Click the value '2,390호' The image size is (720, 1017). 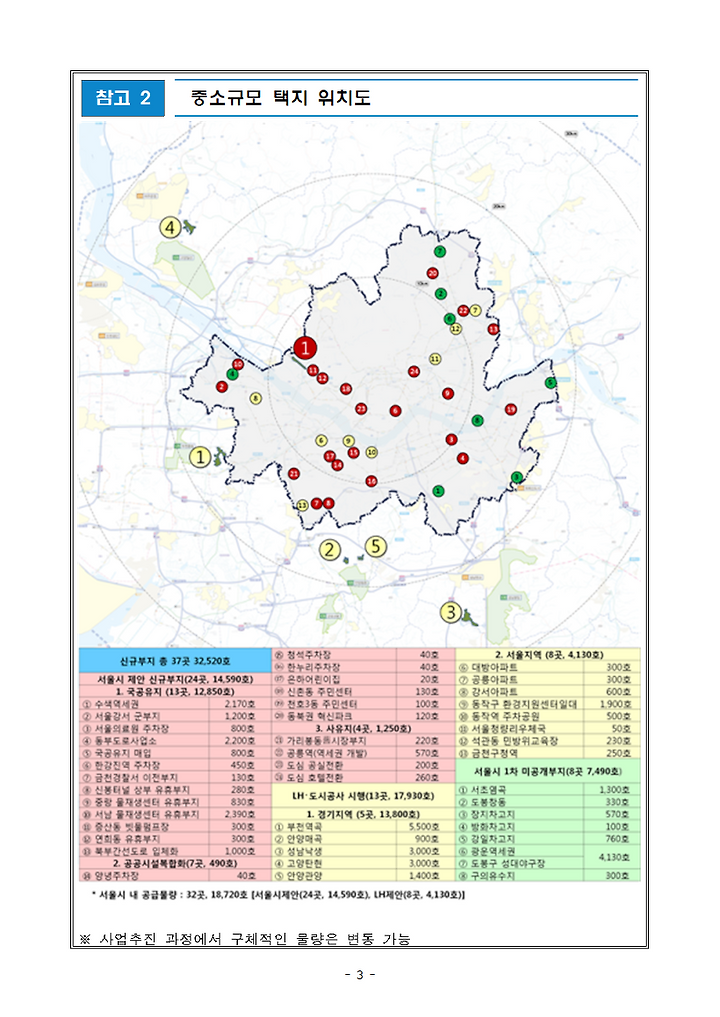coord(240,814)
